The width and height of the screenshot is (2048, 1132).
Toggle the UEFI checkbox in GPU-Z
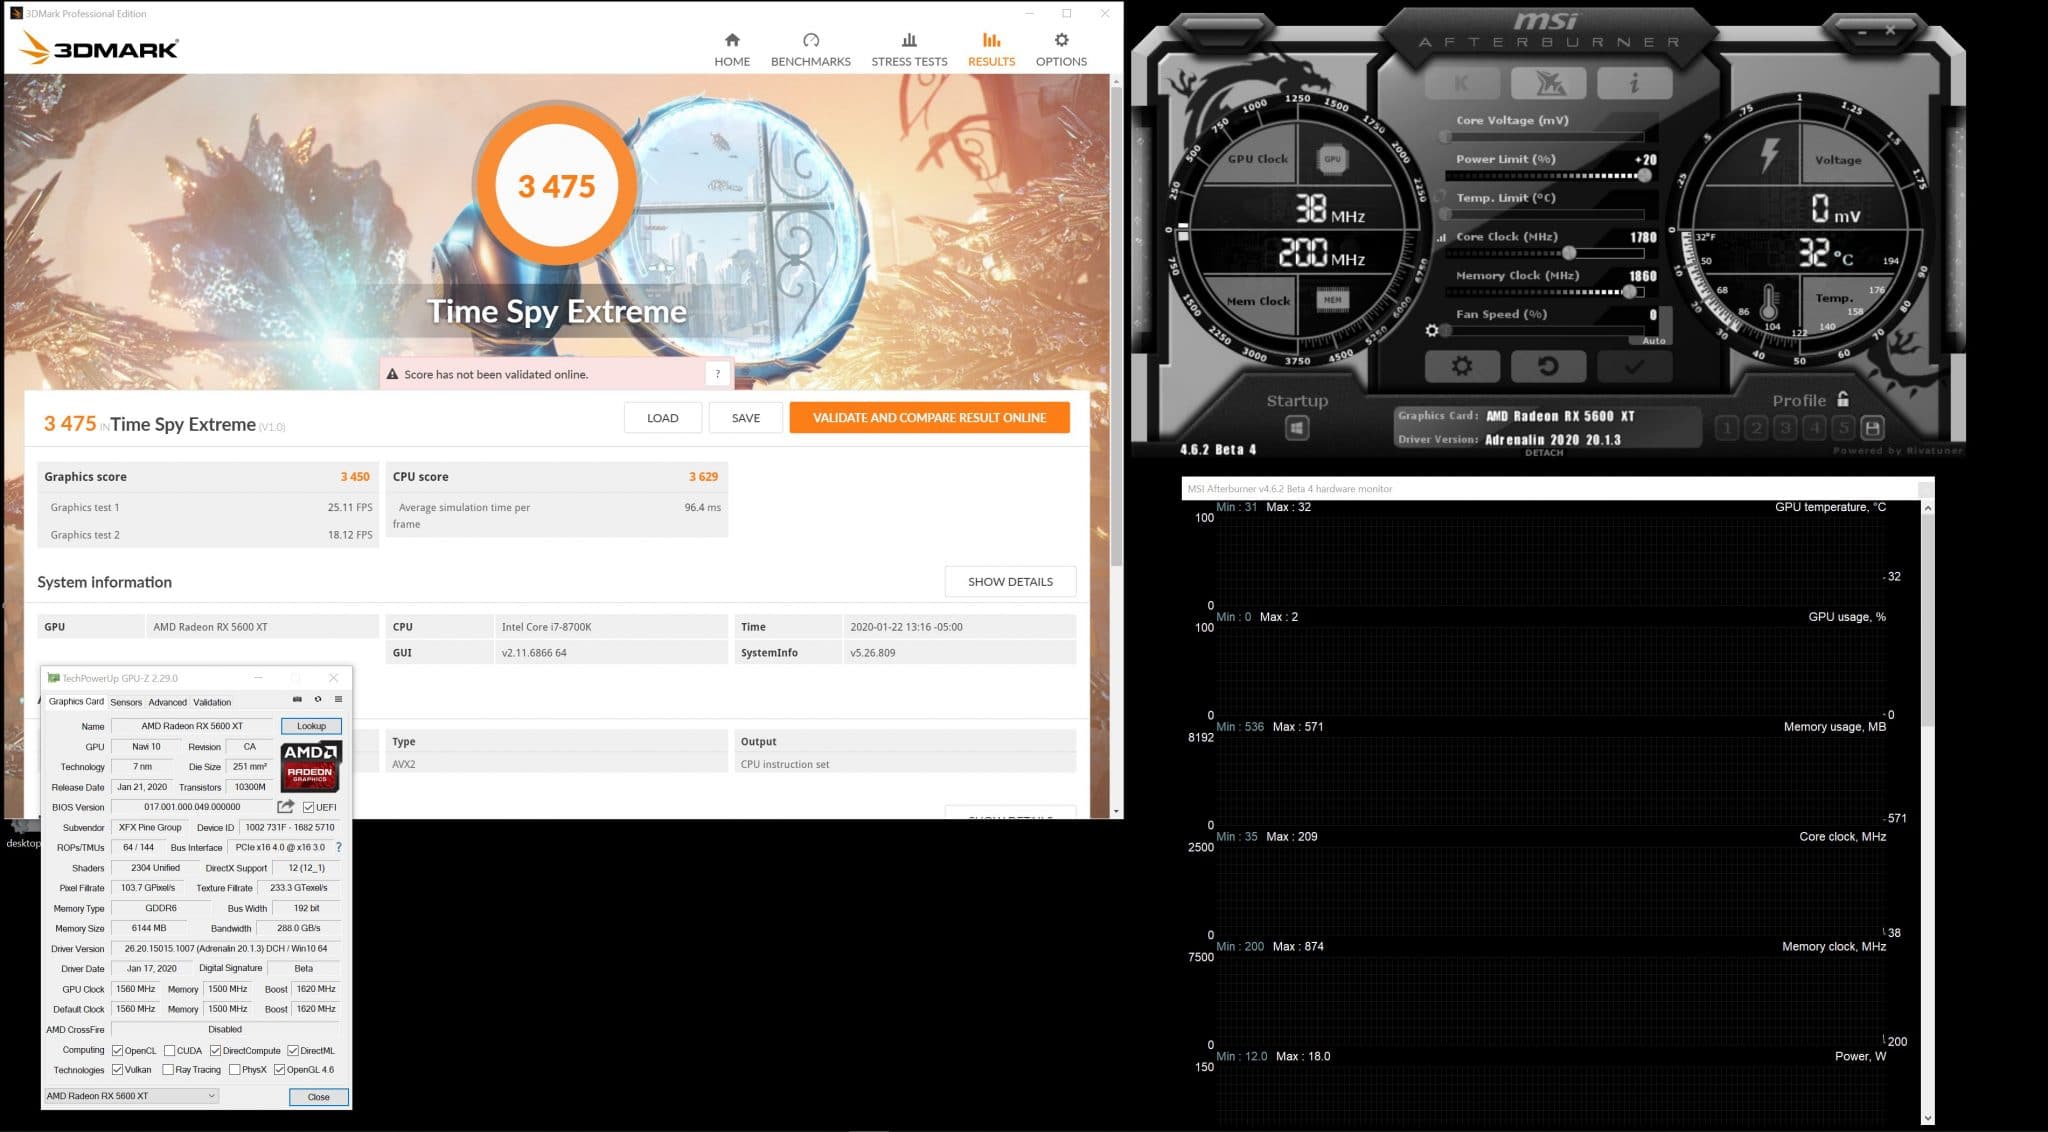(309, 807)
